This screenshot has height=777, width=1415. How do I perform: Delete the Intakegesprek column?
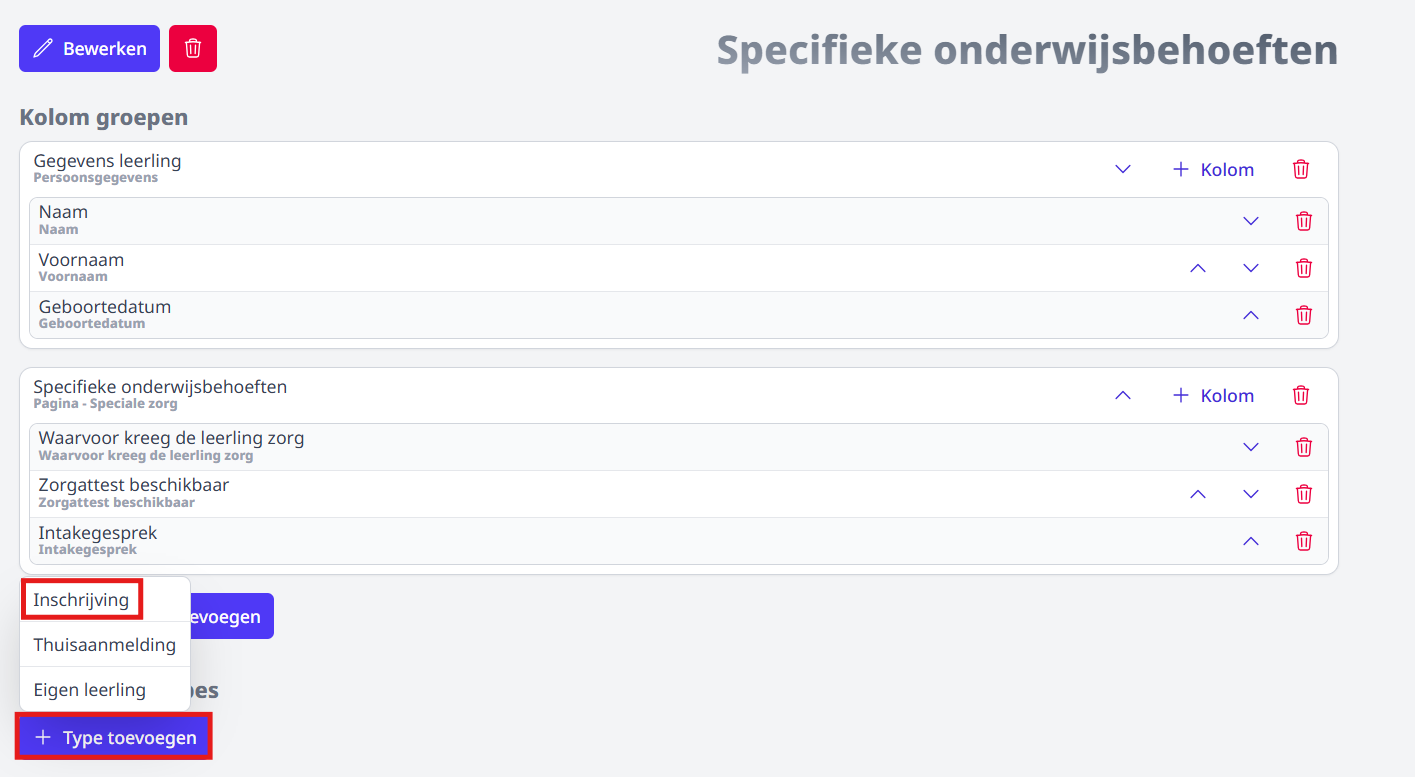(x=1304, y=541)
